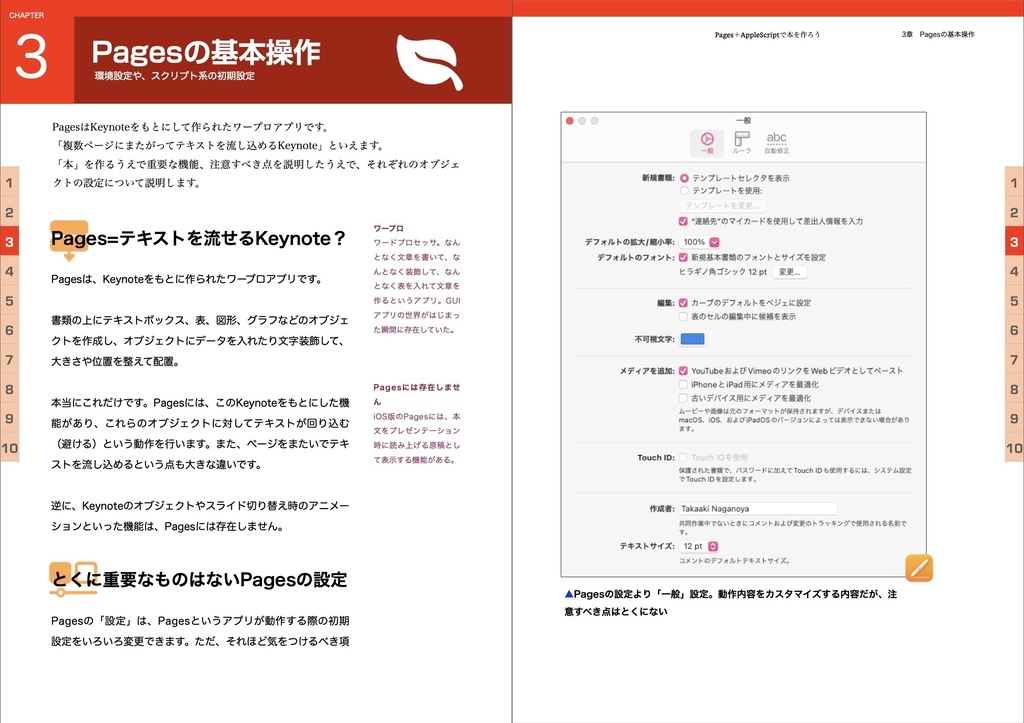Open the ルーラ (Ruler) preferences pane
1024x723 pixels.
[741, 138]
